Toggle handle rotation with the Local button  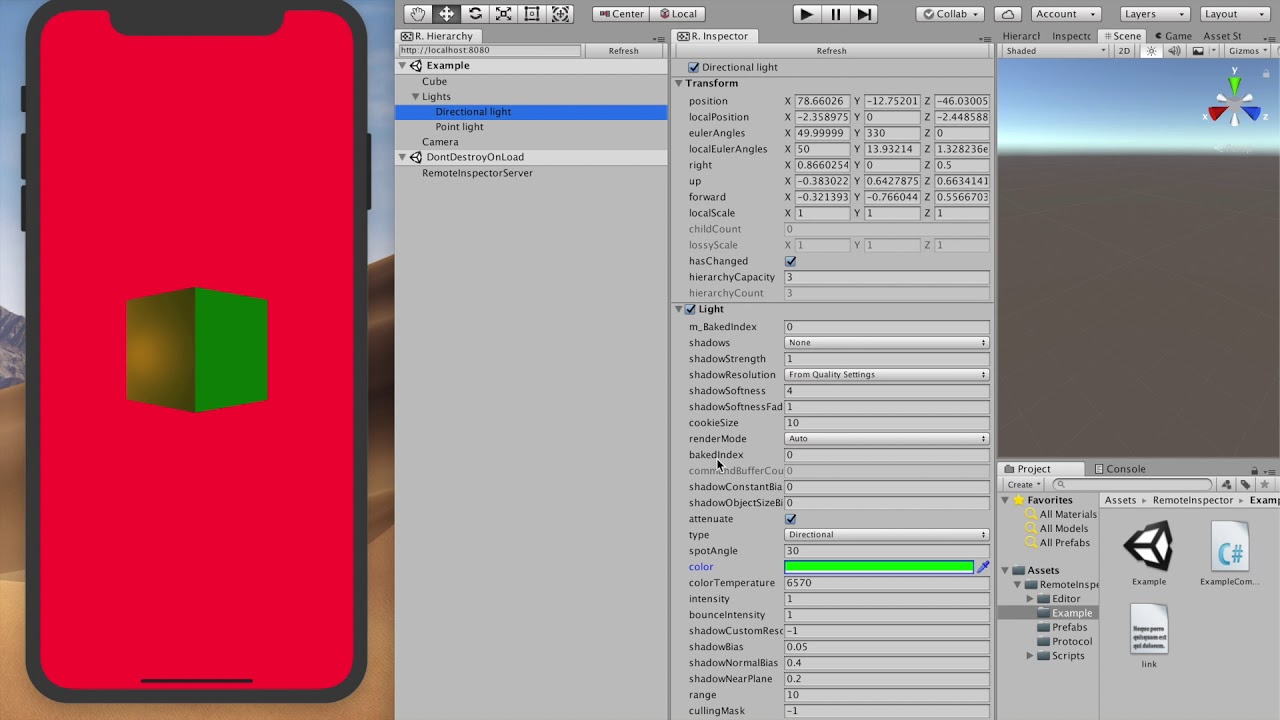(677, 14)
